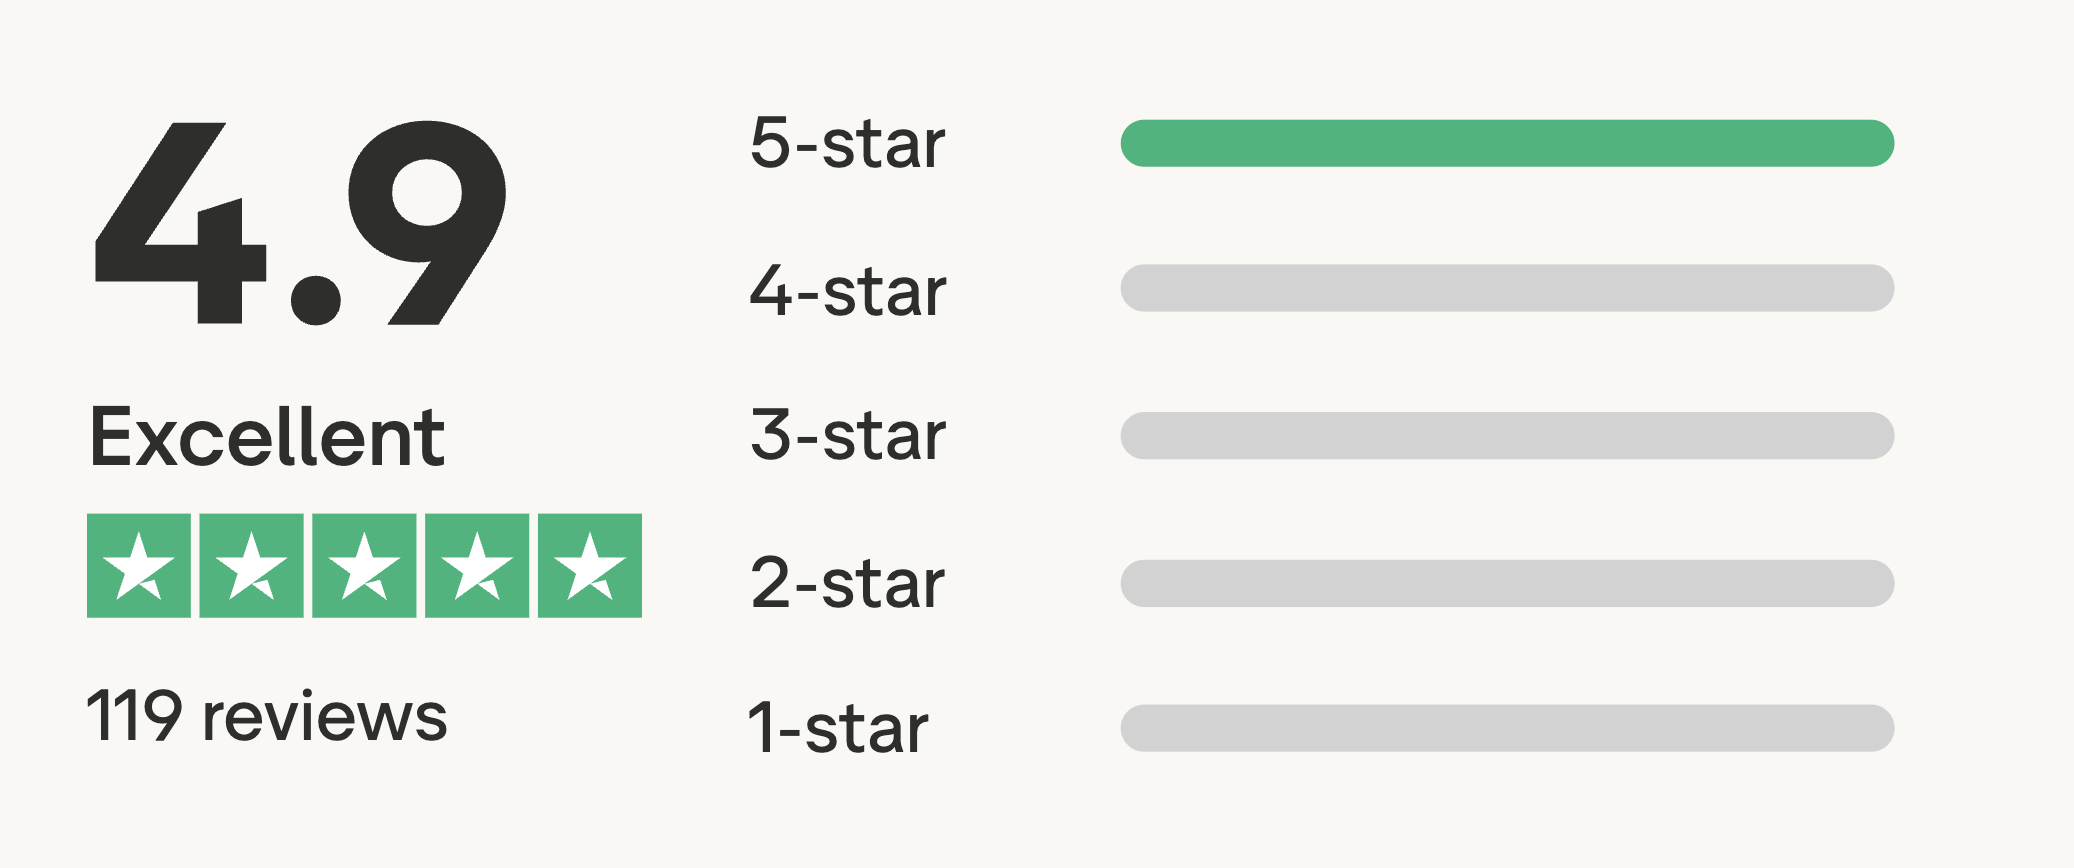The image size is (2074, 868).
Task: Click the second green star icon
Action: pyautogui.click(x=251, y=566)
